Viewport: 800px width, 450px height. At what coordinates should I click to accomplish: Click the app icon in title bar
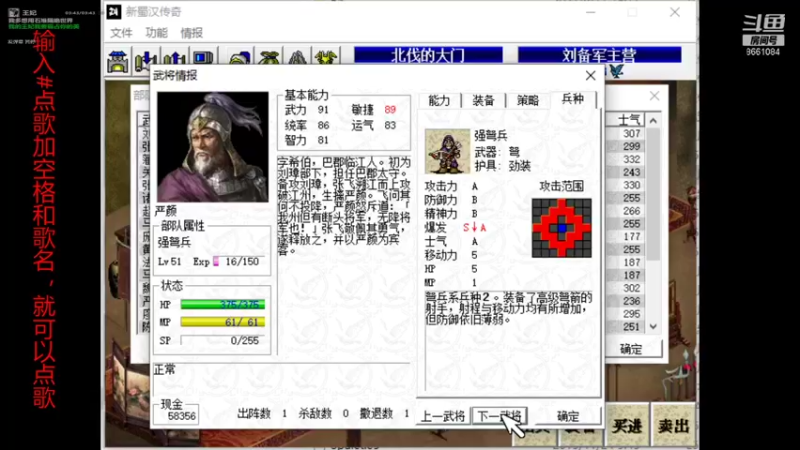(114, 12)
